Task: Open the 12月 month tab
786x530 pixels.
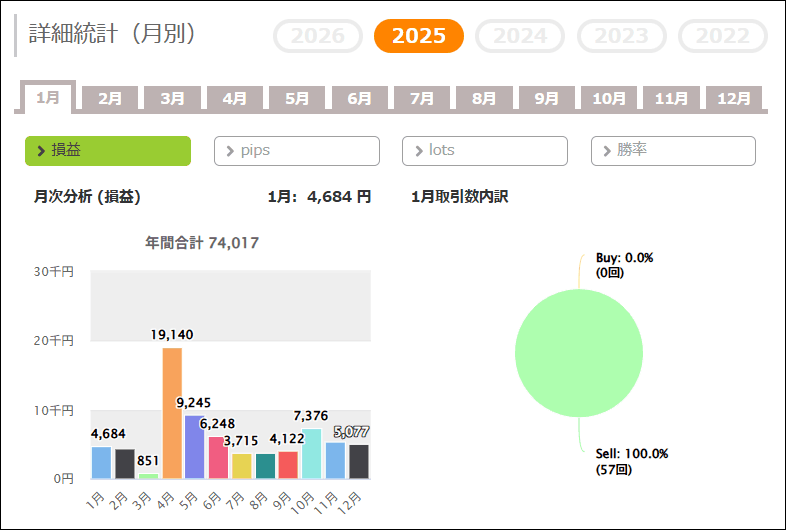Action: click(734, 99)
